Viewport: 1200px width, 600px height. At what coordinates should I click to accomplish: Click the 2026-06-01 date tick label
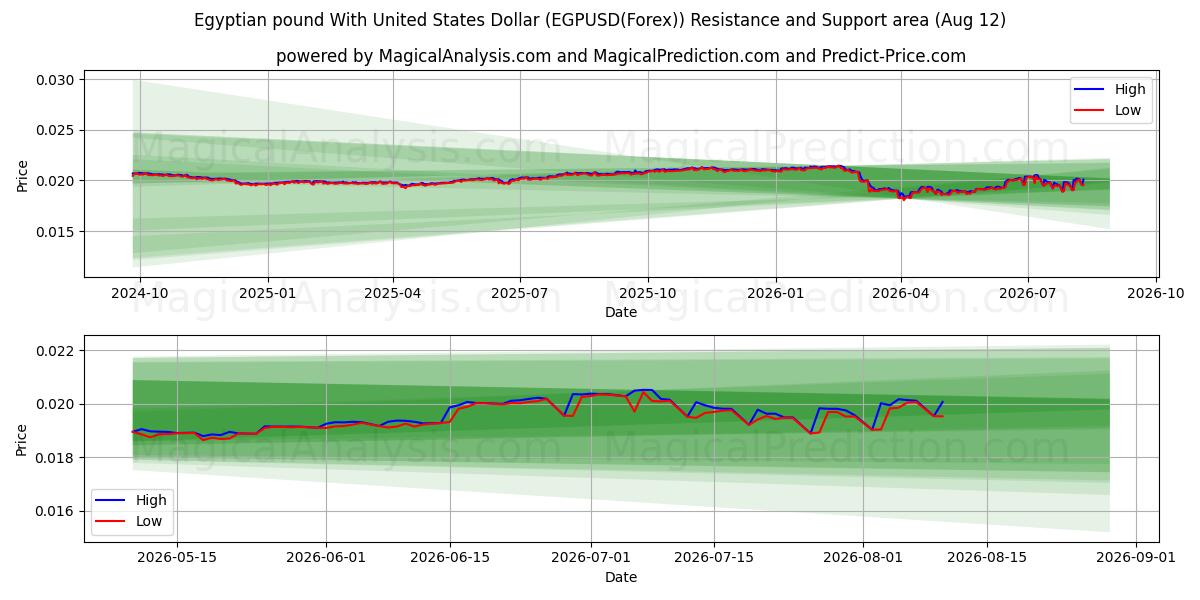pos(326,558)
